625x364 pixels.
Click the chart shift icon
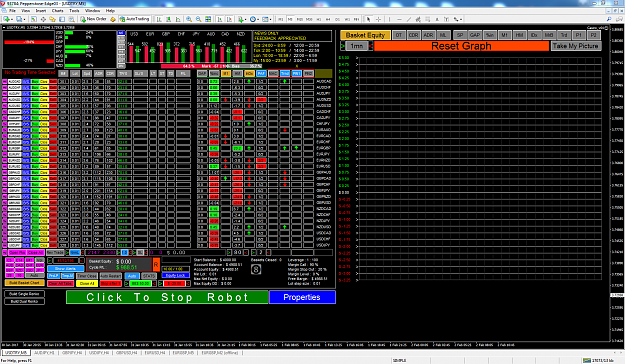[x=229, y=19]
